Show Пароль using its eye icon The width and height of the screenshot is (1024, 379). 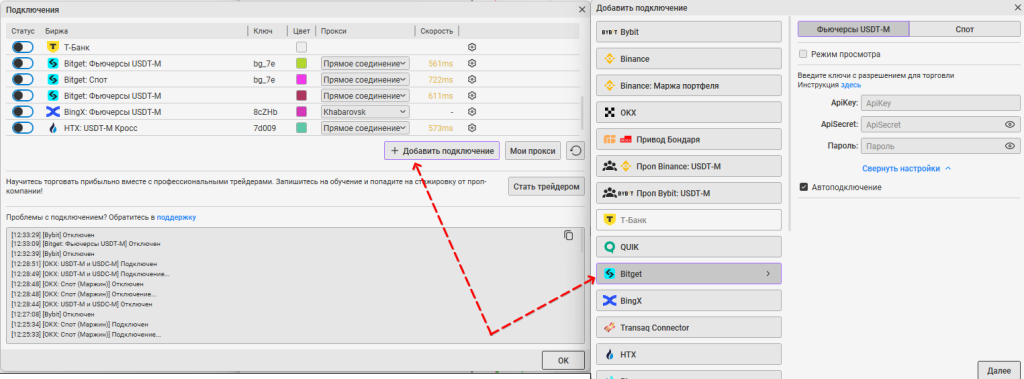click(x=1010, y=146)
